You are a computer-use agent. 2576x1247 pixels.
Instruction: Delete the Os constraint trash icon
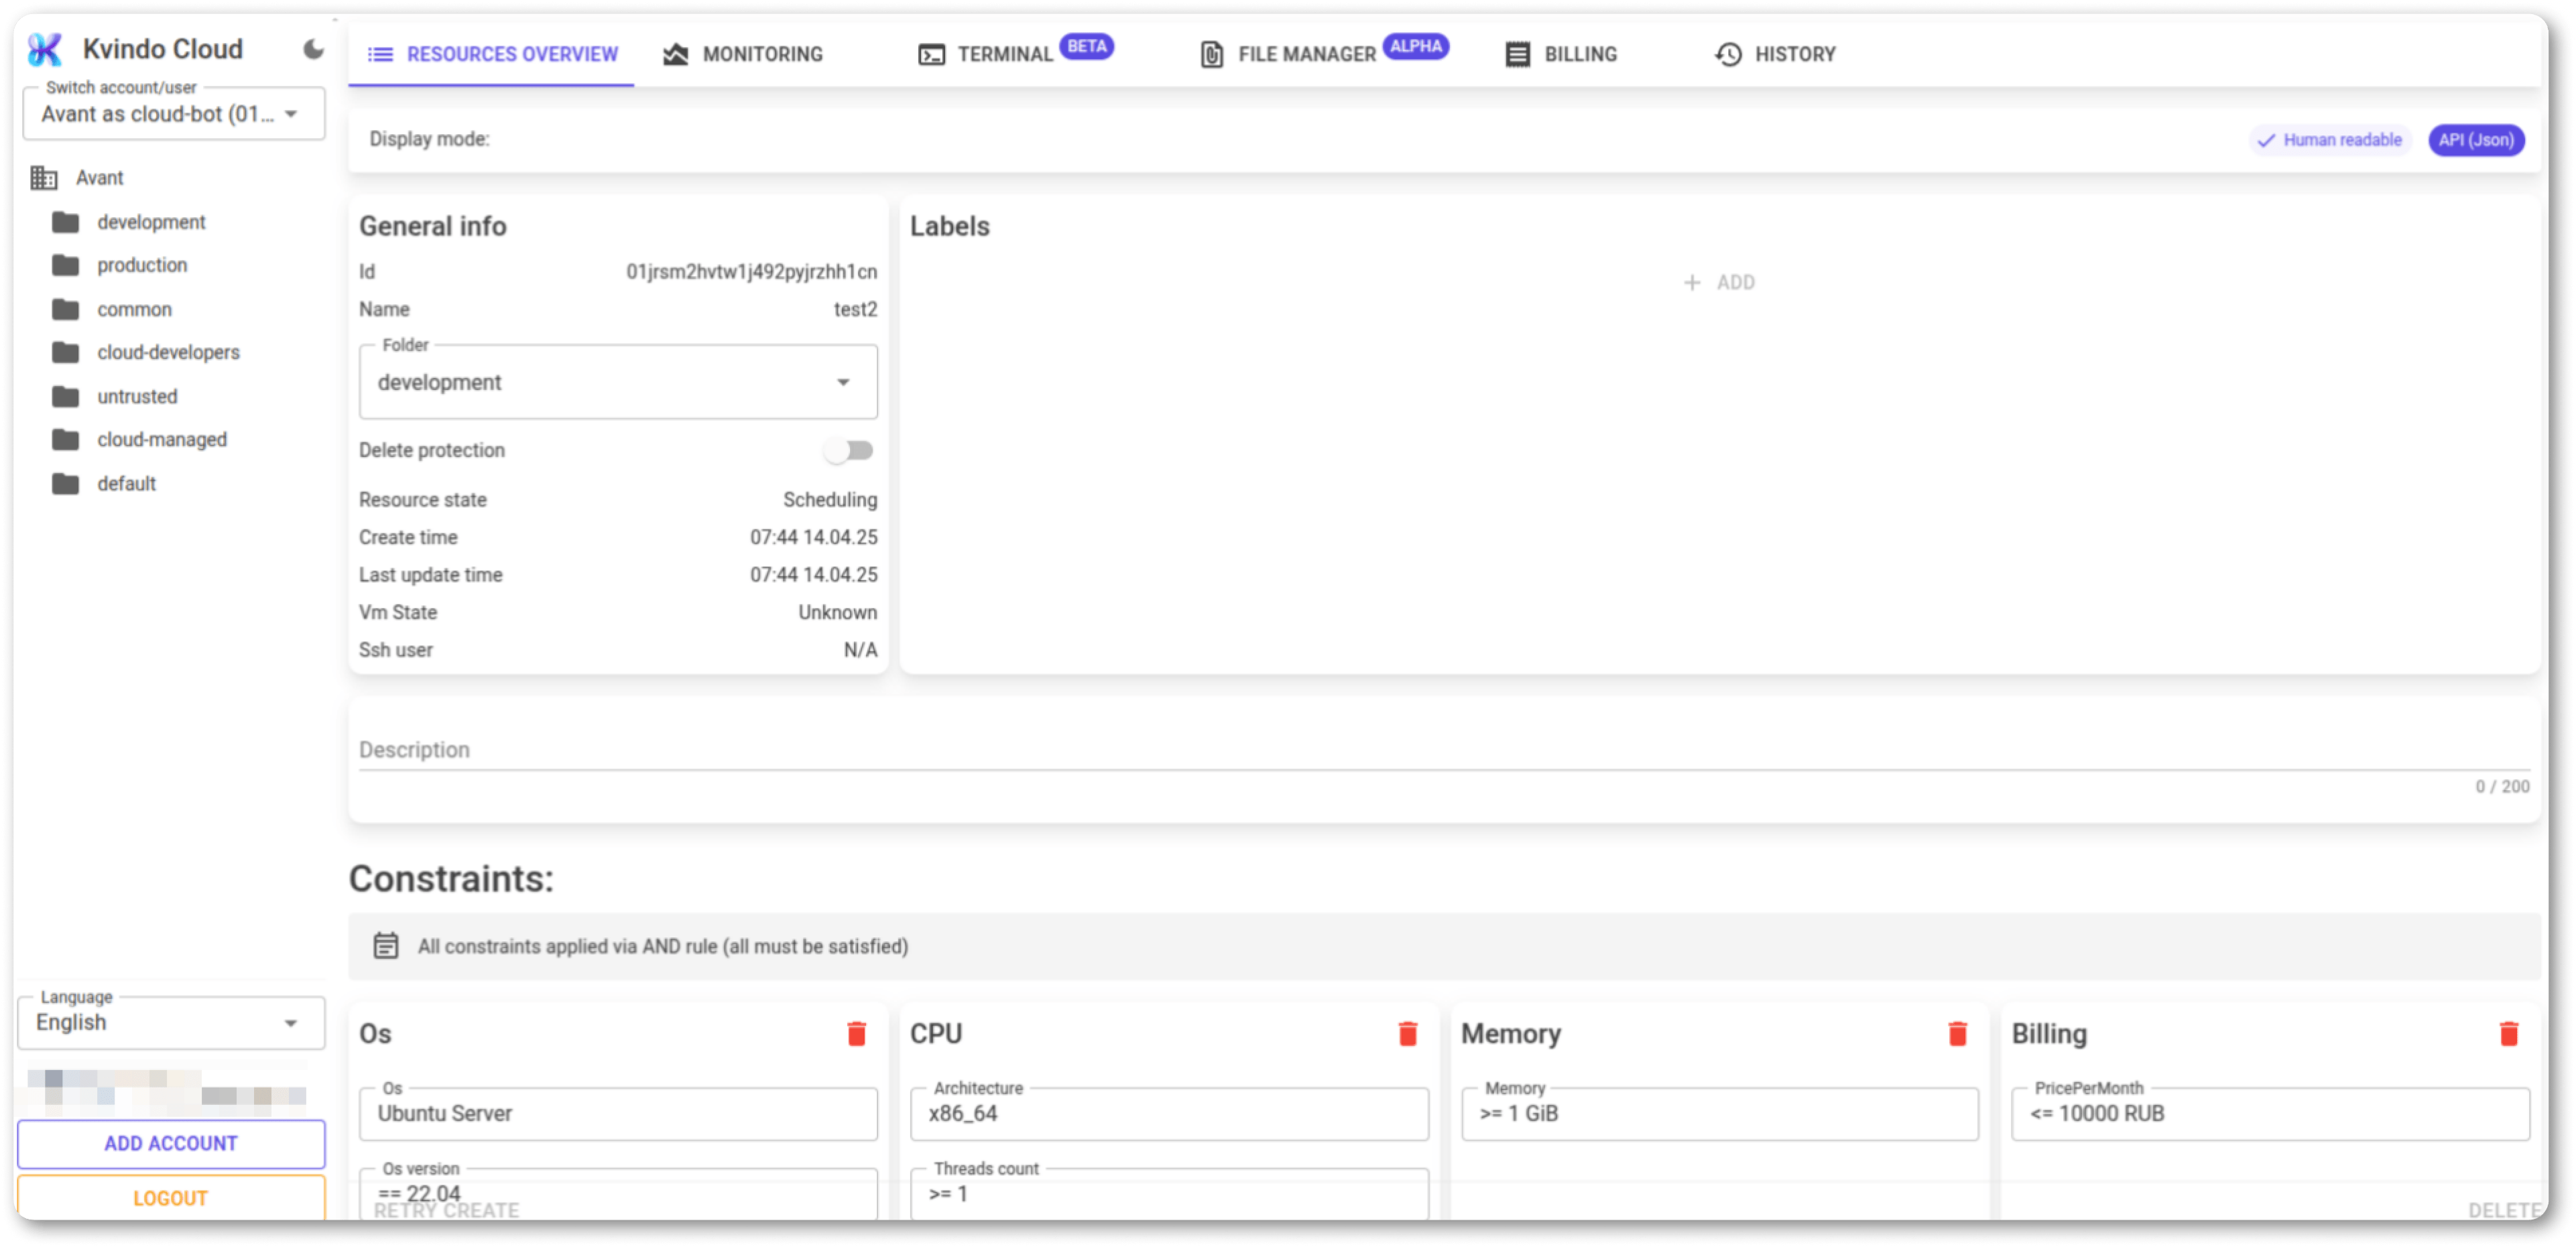pyautogui.click(x=856, y=1033)
